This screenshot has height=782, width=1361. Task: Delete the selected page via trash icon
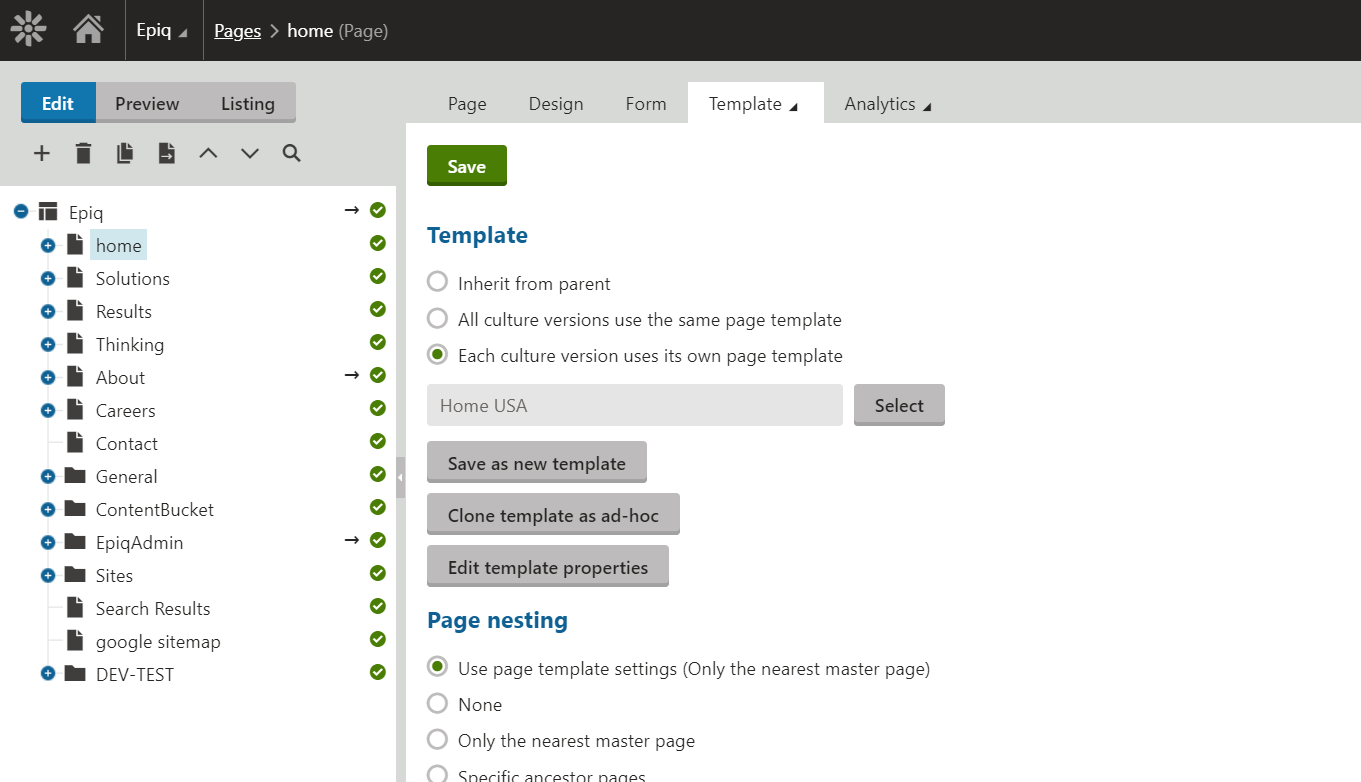point(83,153)
